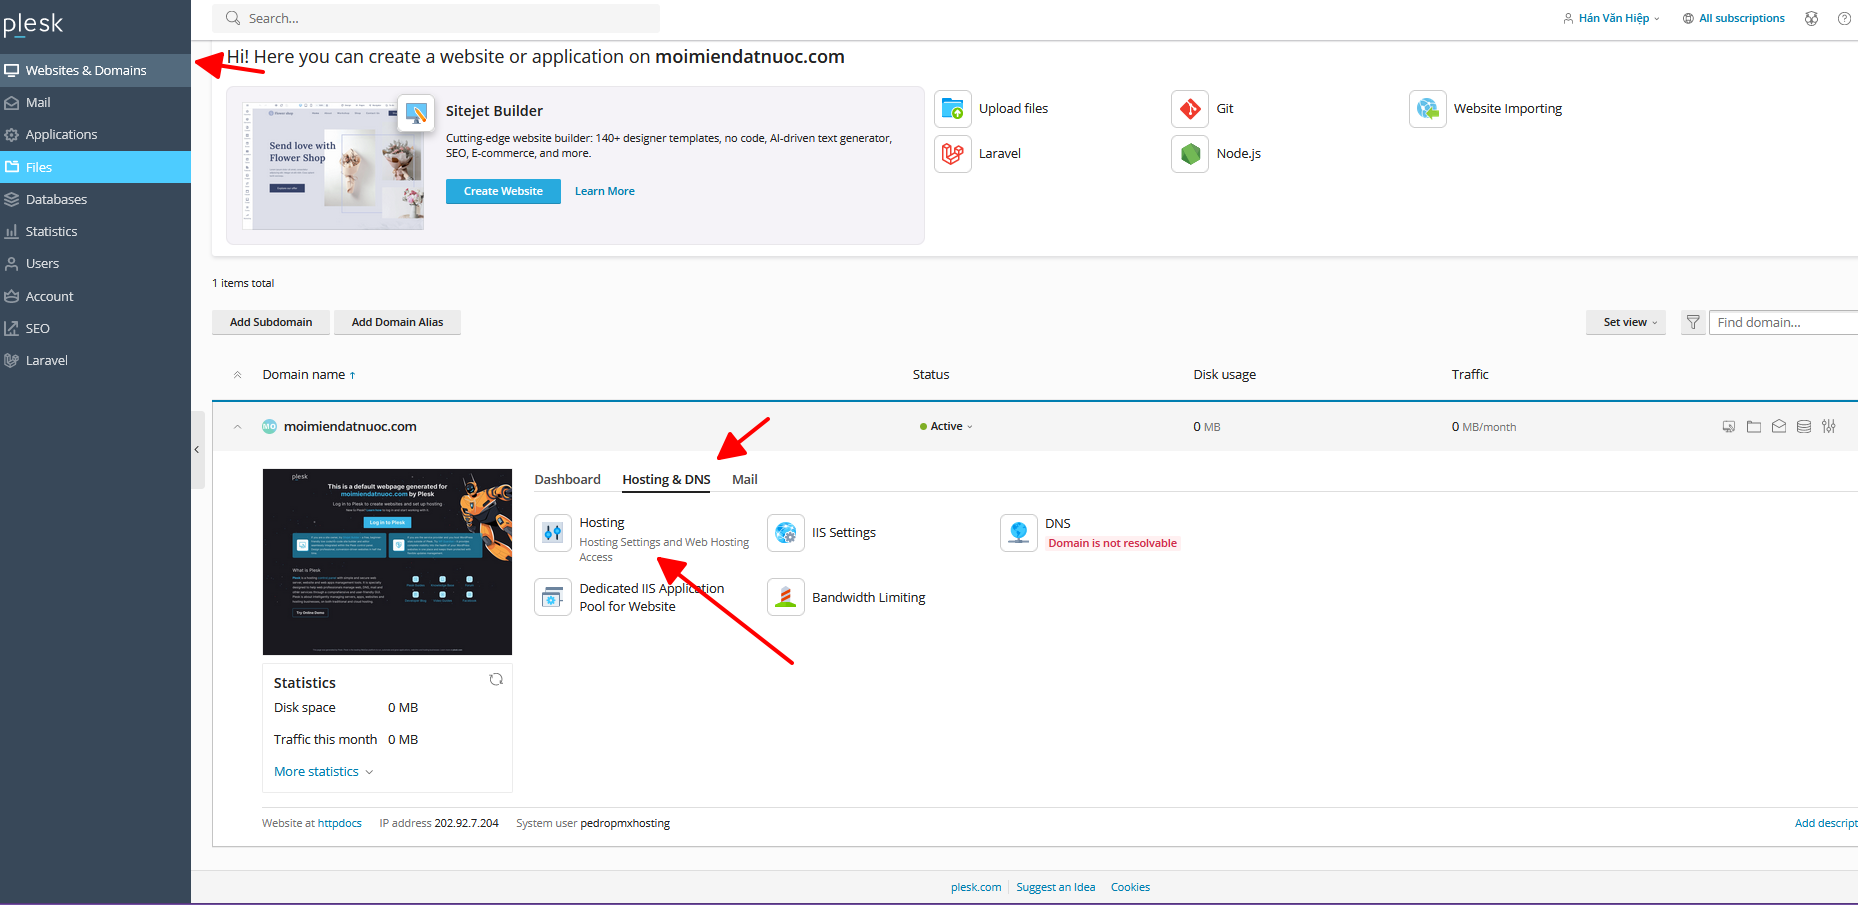Open the Set view dropdown
The image size is (1858, 905).
(1626, 322)
